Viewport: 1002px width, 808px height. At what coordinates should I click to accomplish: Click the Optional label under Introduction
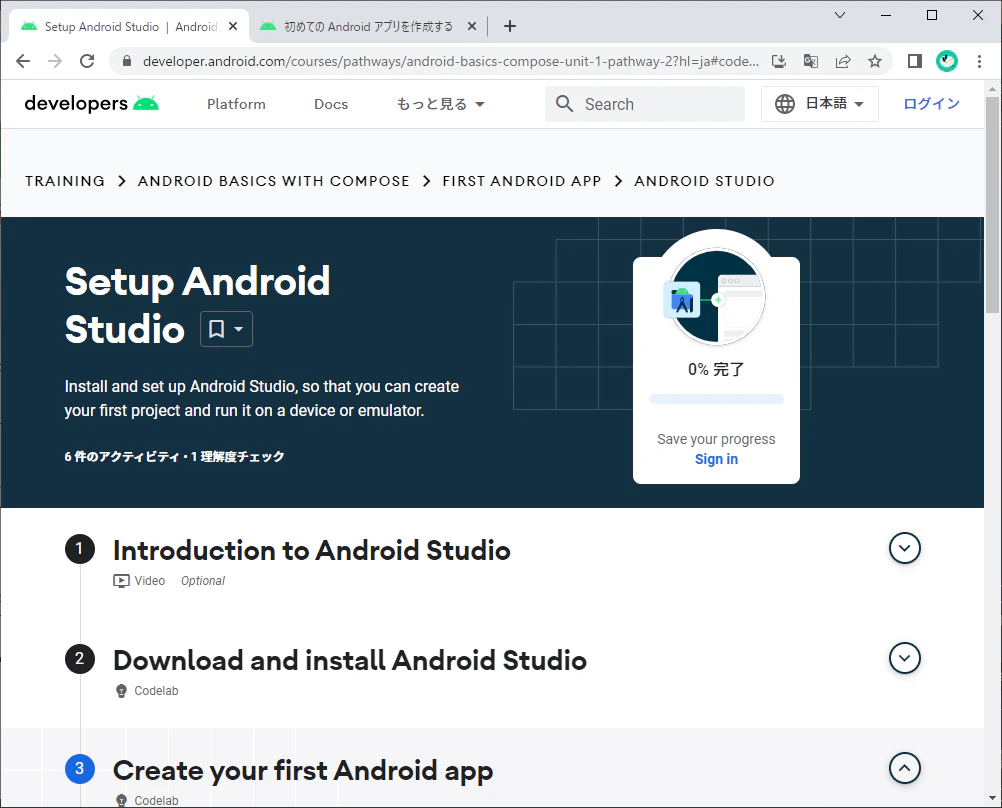[x=203, y=580]
